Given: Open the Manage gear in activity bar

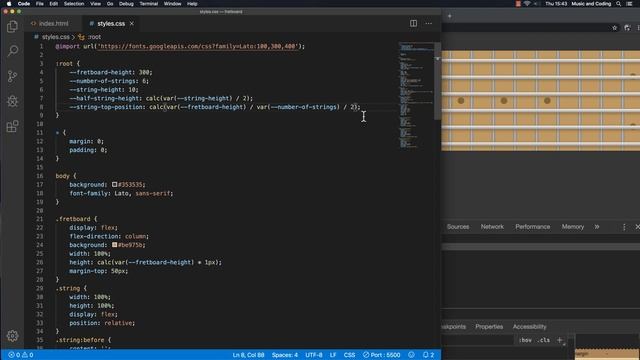Looking at the screenshot, I should (x=12, y=336).
